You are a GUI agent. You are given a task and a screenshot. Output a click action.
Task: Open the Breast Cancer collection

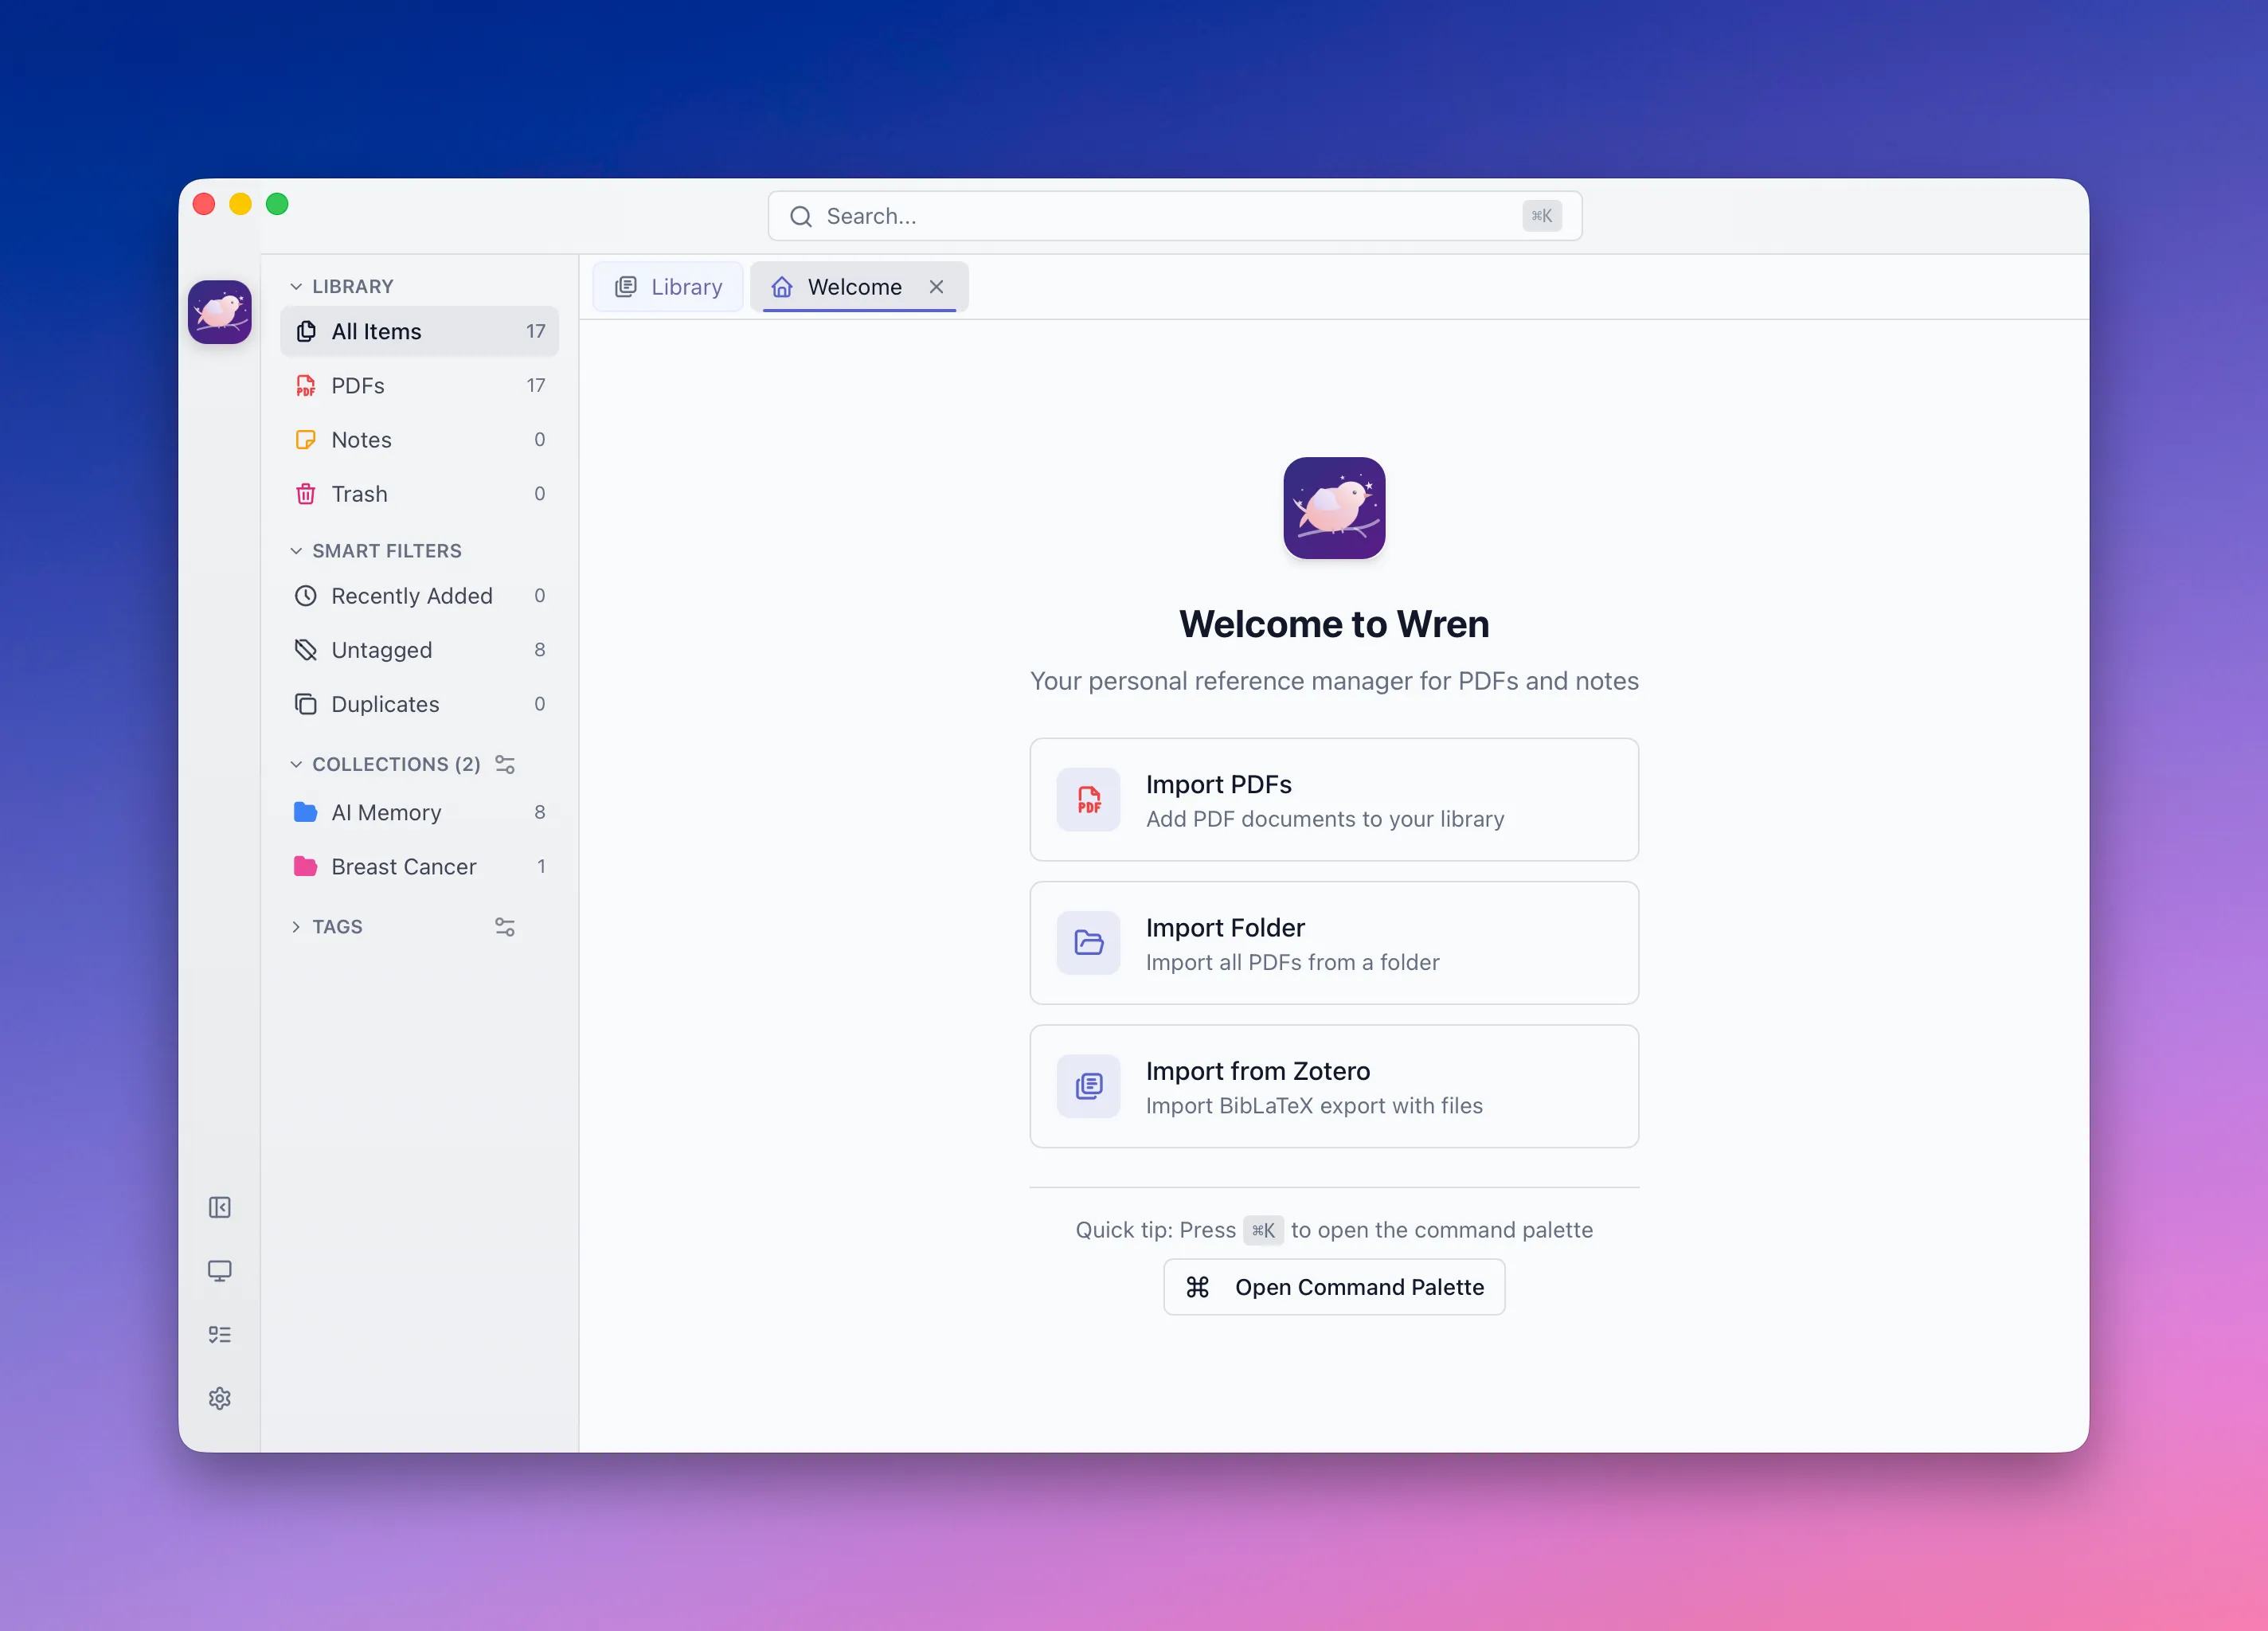click(420, 866)
